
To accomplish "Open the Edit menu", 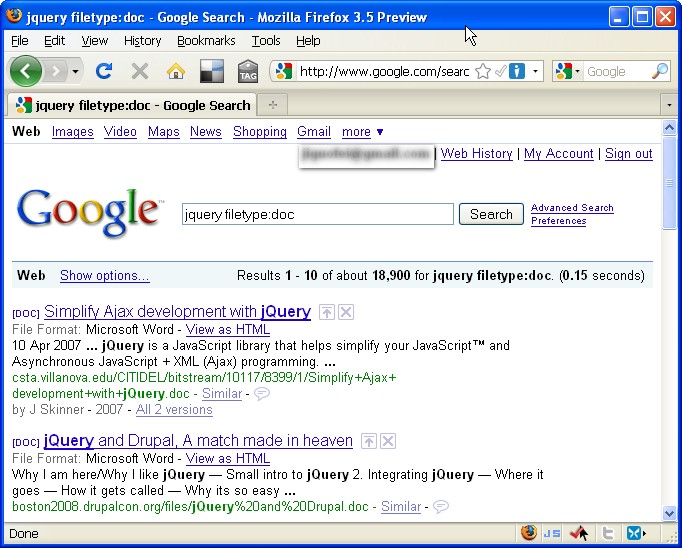I will coord(54,41).
